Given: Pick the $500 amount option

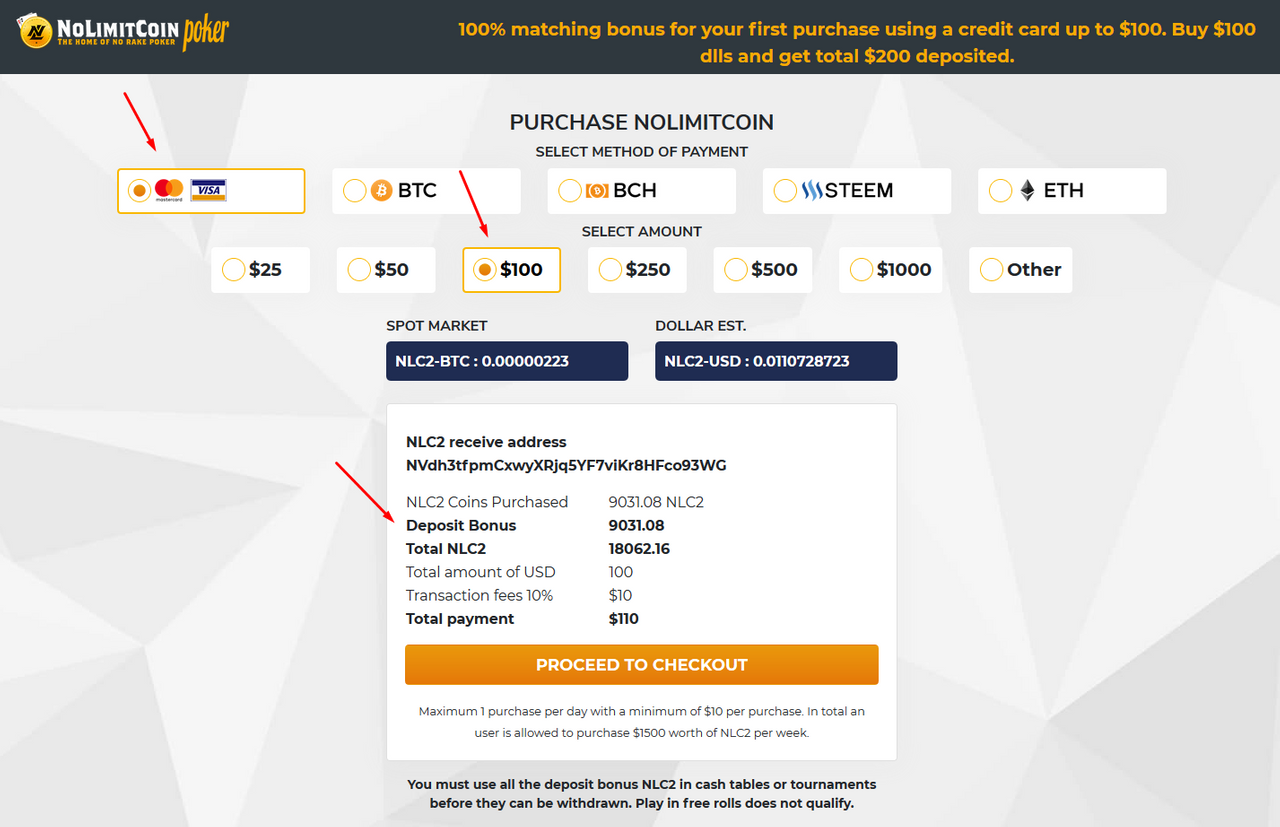Looking at the screenshot, I should tap(762, 270).
